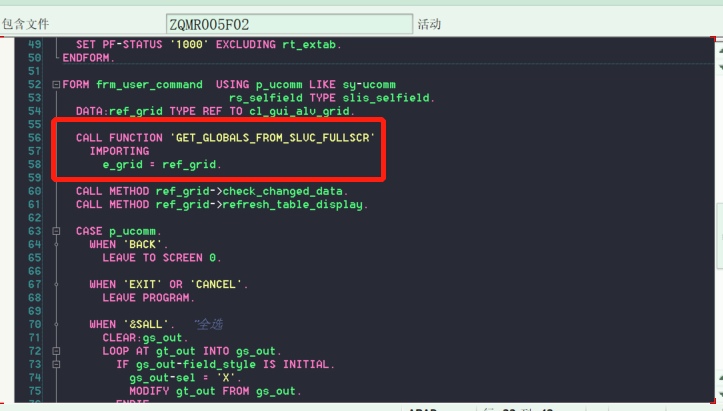Click the 活动 status text

pos(429,24)
